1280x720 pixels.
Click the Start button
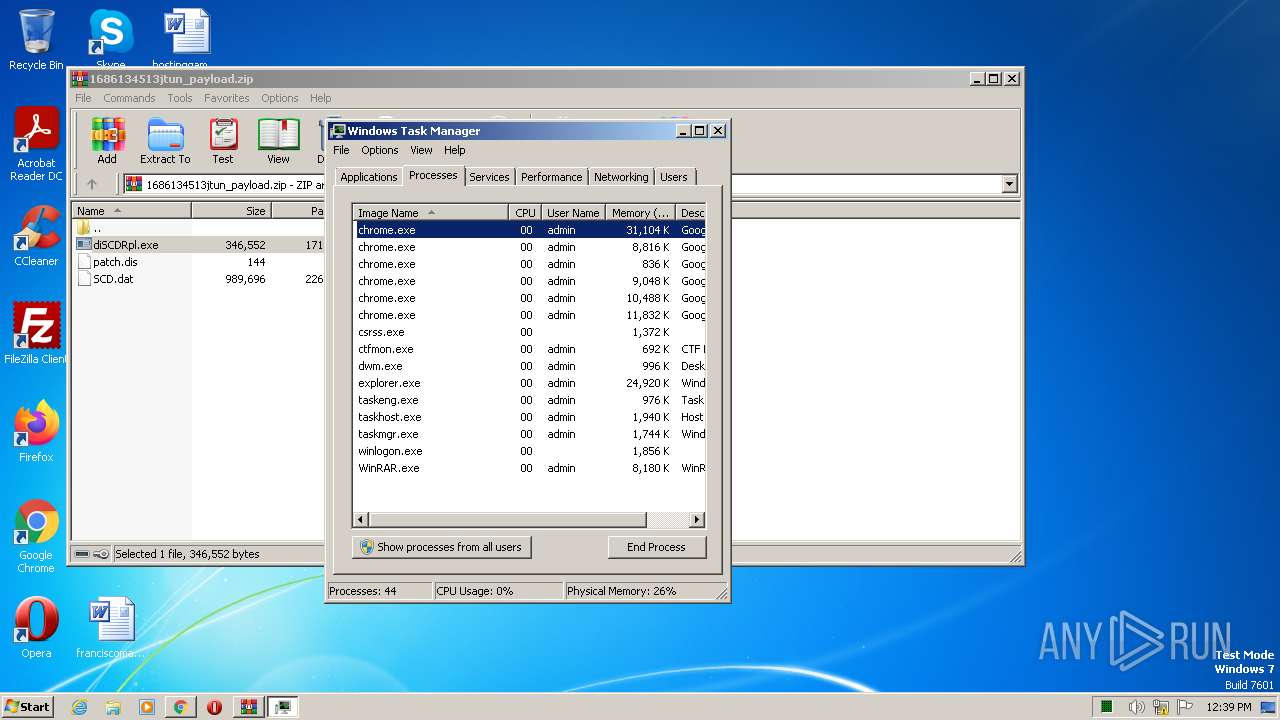point(28,707)
